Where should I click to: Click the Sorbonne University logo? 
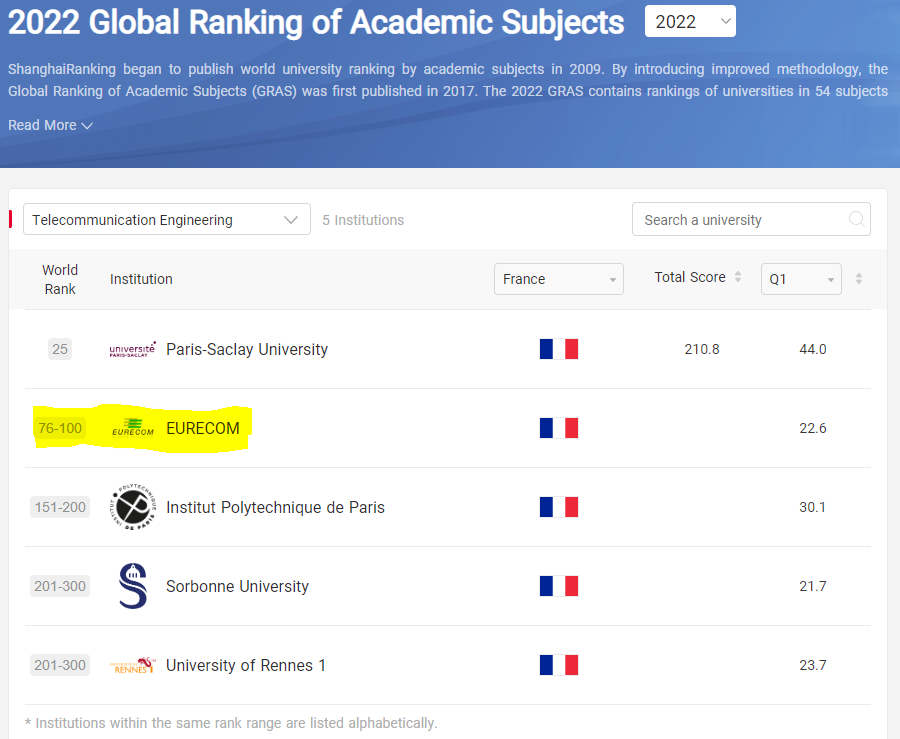[133, 586]
